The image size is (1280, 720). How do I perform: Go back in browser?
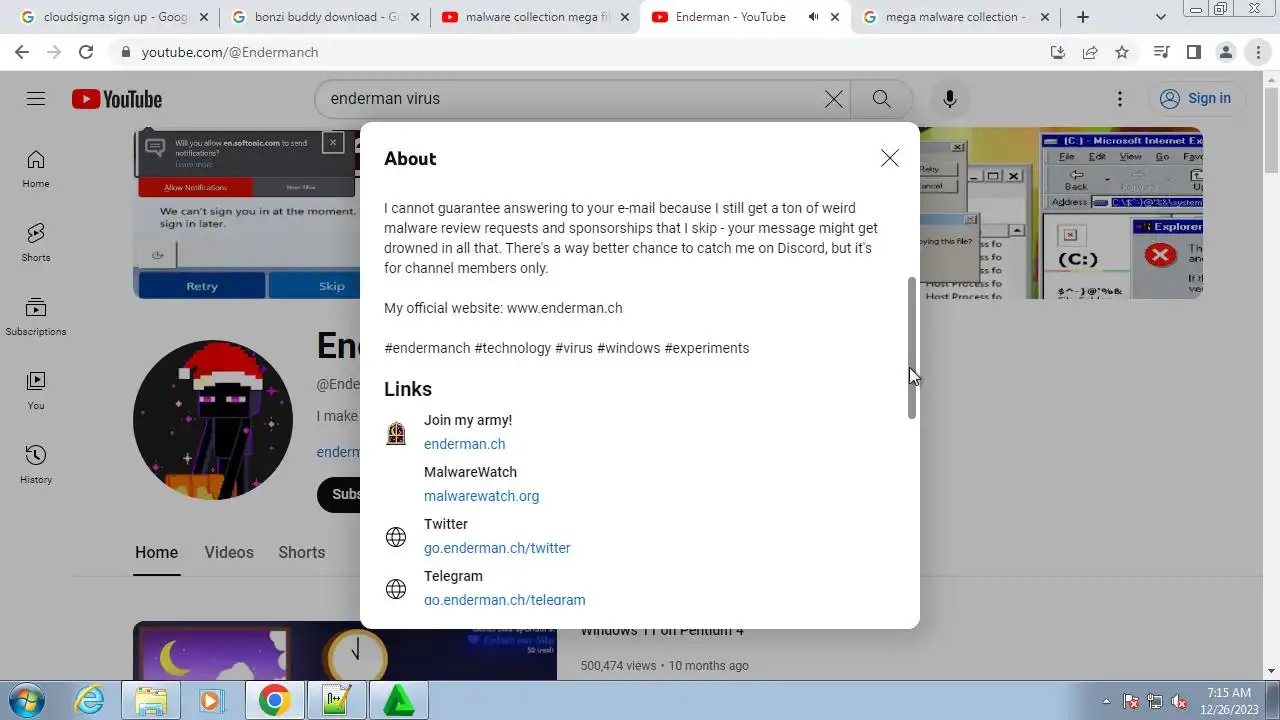click(22, 52)
